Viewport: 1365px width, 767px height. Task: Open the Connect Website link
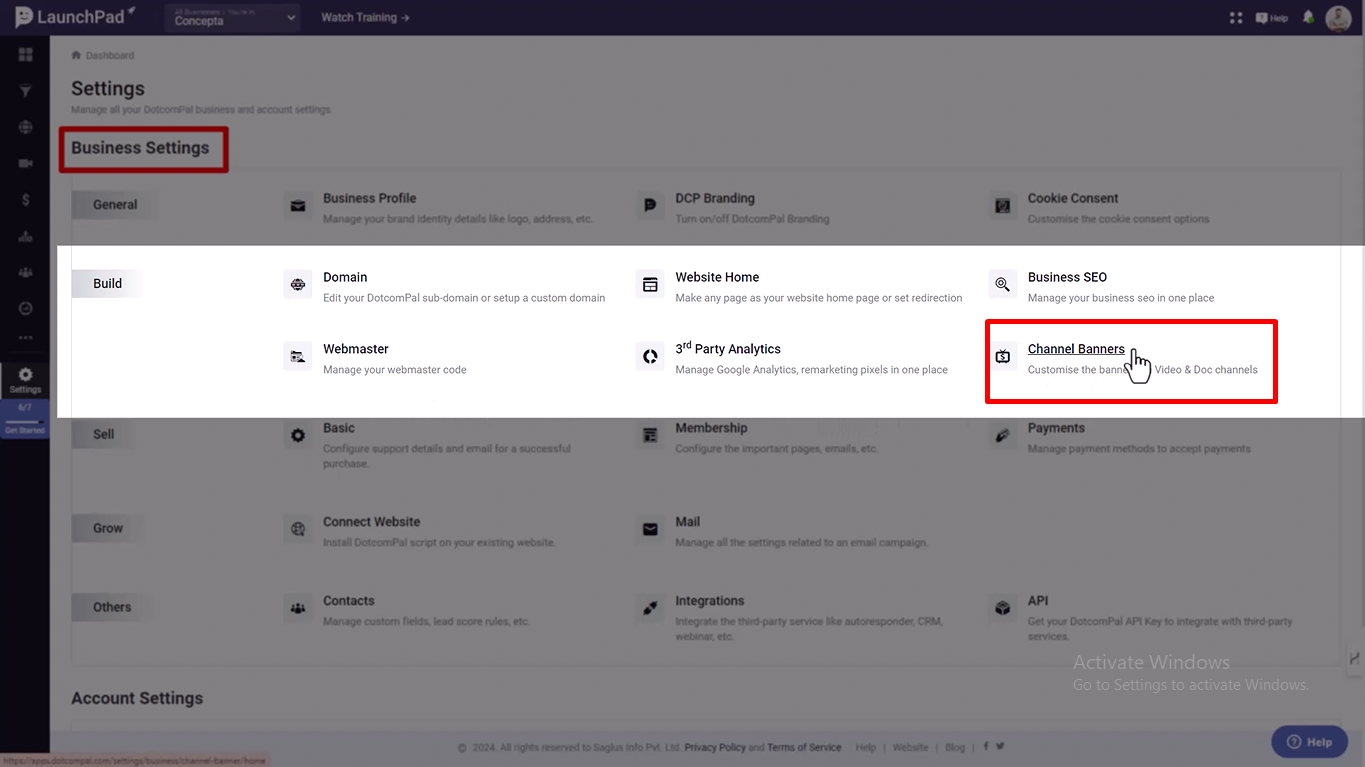pyautogui.click(x=371, y=522)
